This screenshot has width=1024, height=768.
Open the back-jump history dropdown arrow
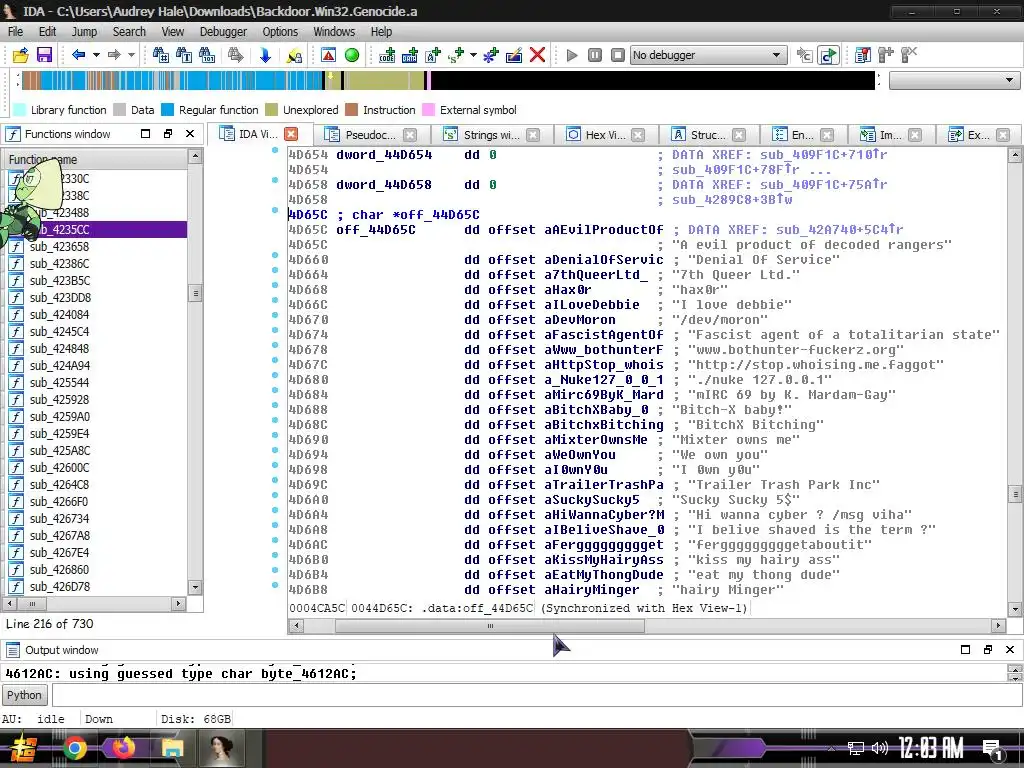point(96,56)
